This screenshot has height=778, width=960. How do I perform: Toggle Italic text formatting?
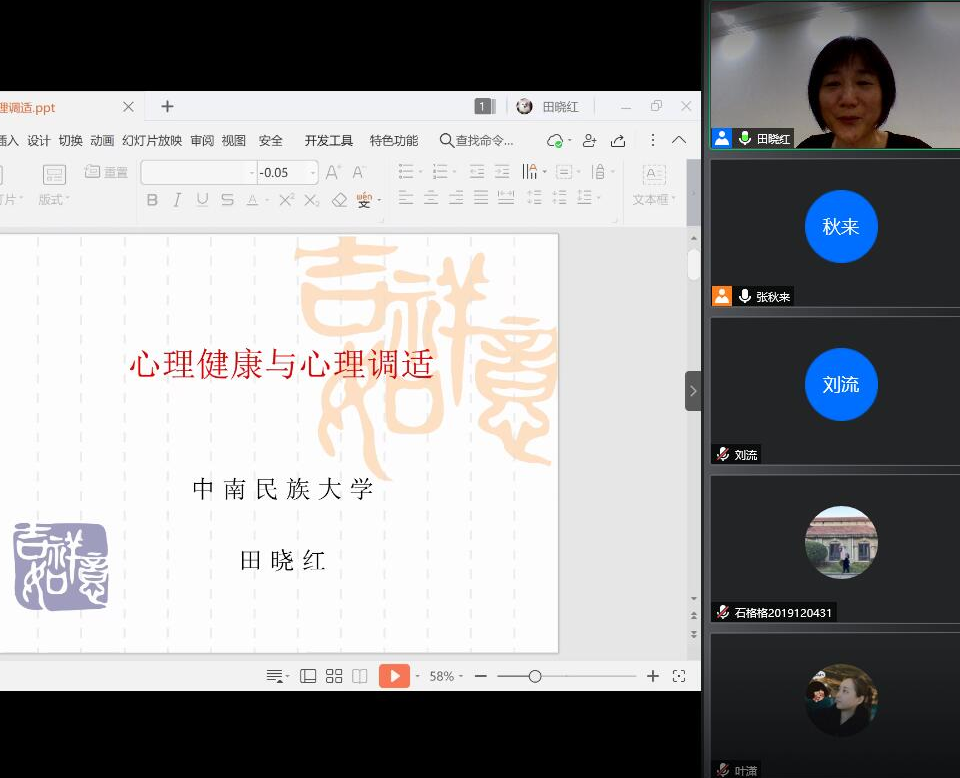(177, 200)
